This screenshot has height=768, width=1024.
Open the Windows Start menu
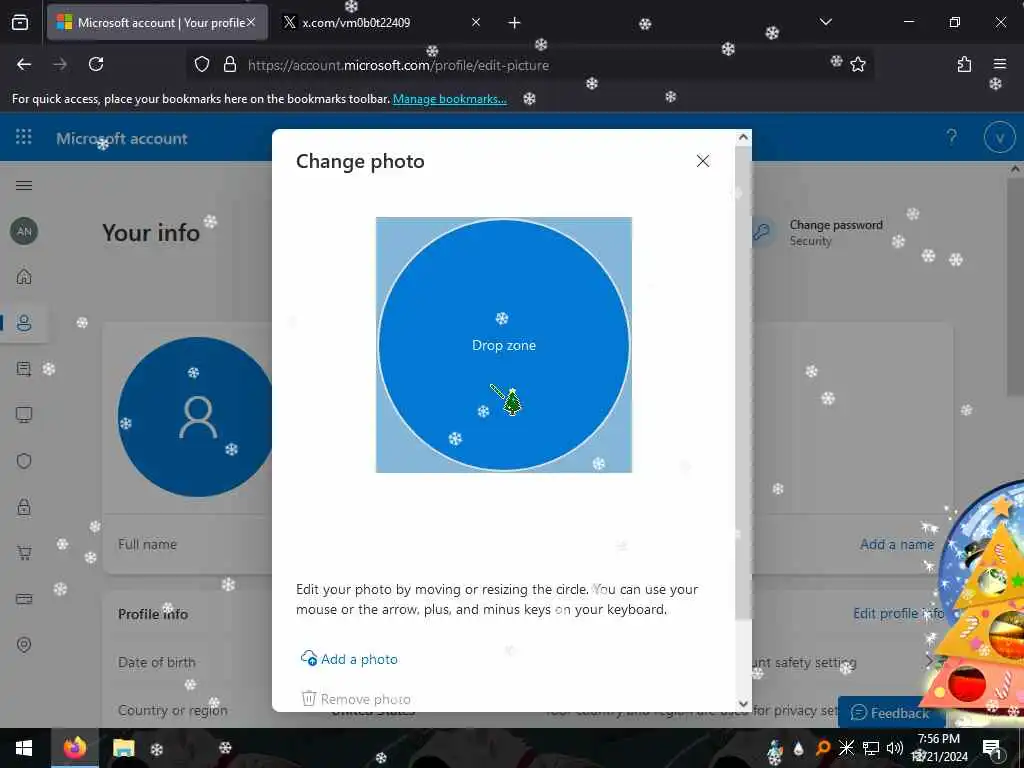(24, 748)
